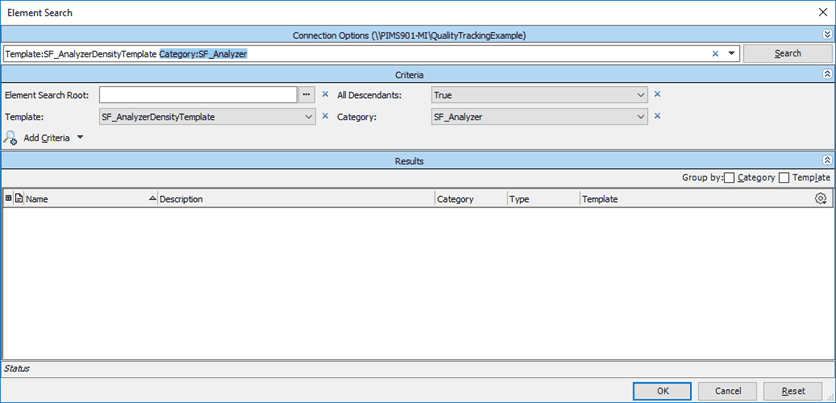The height and width of the screenshot is (403, 836).
Task: Collapse the Results section
Action: tap(827, 160)
